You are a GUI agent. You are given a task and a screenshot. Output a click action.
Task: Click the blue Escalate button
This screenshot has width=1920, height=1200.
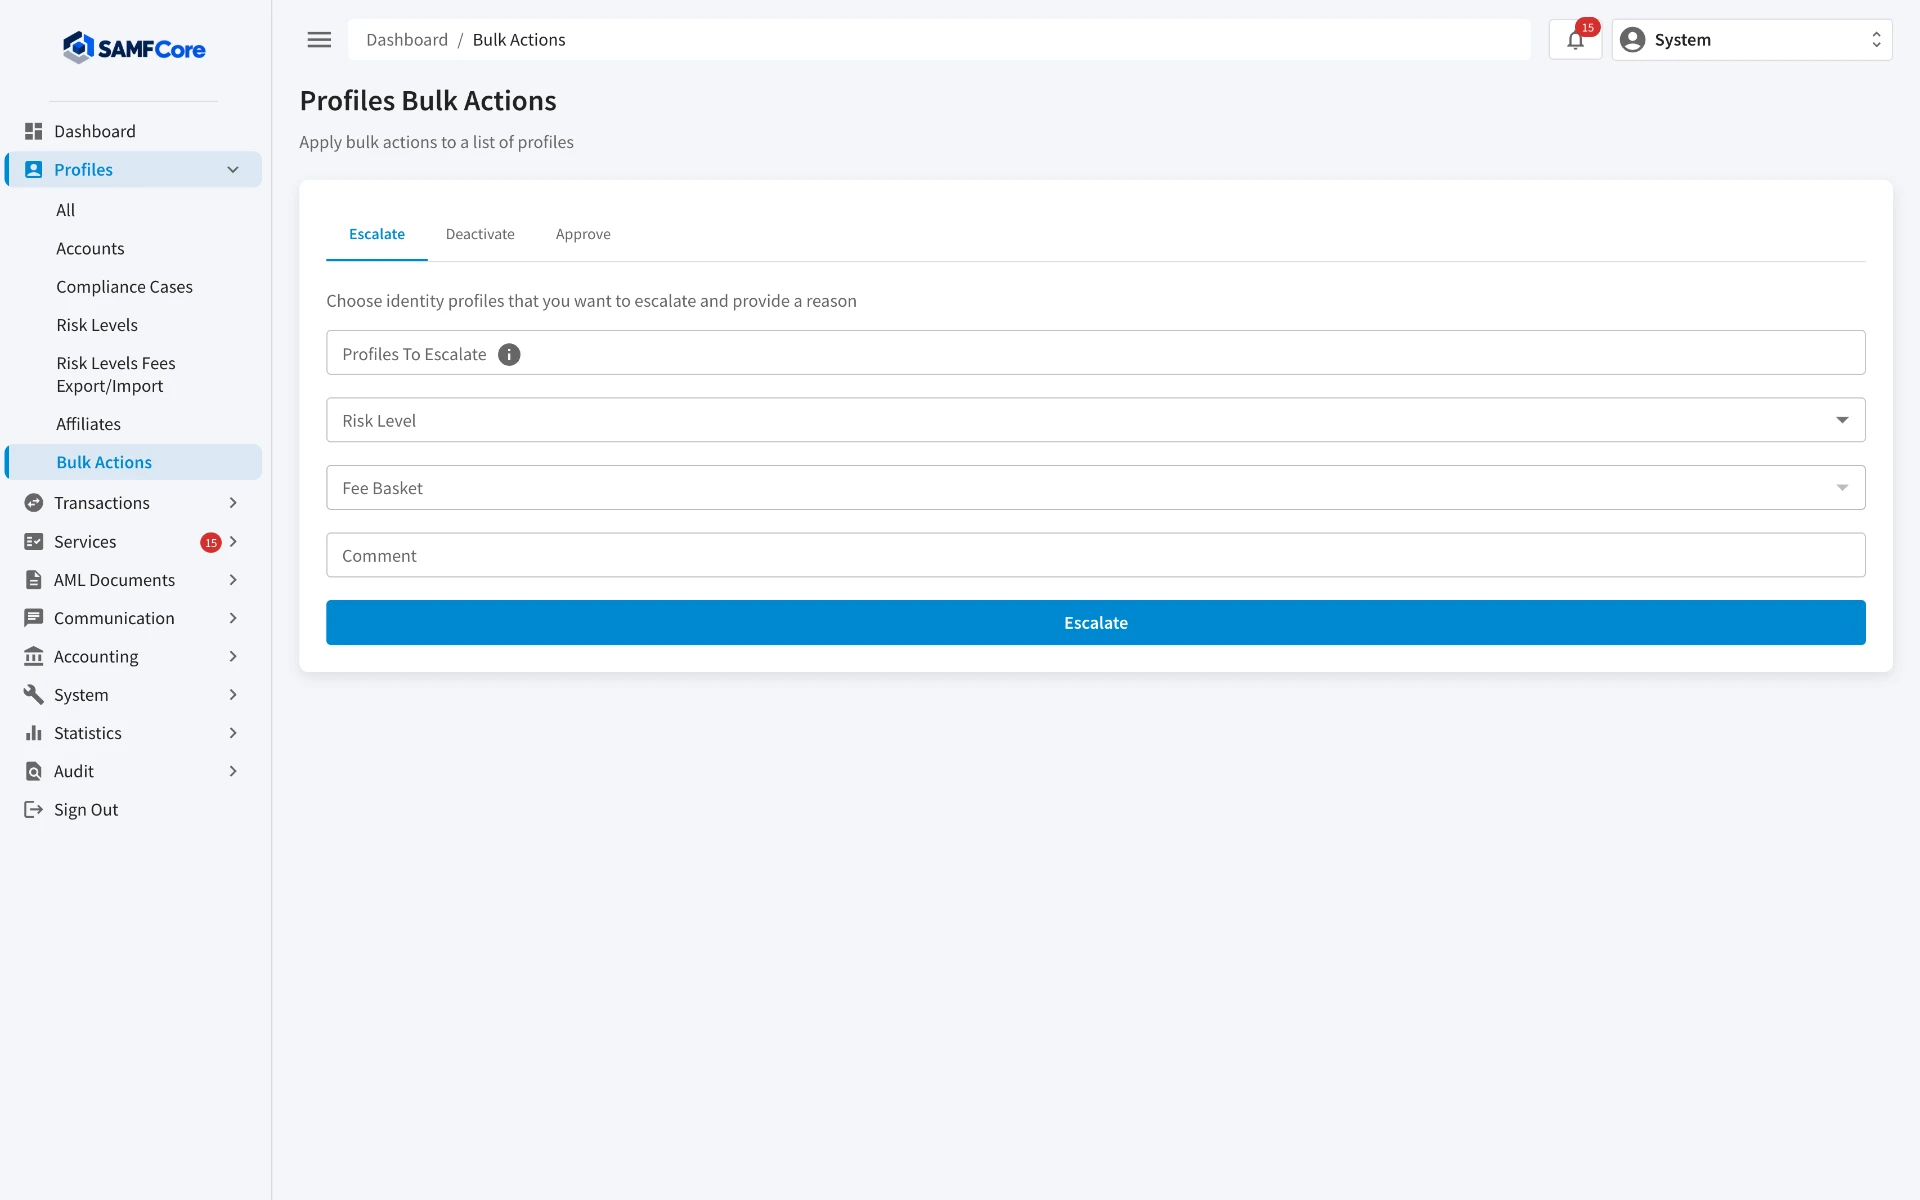1095,622
